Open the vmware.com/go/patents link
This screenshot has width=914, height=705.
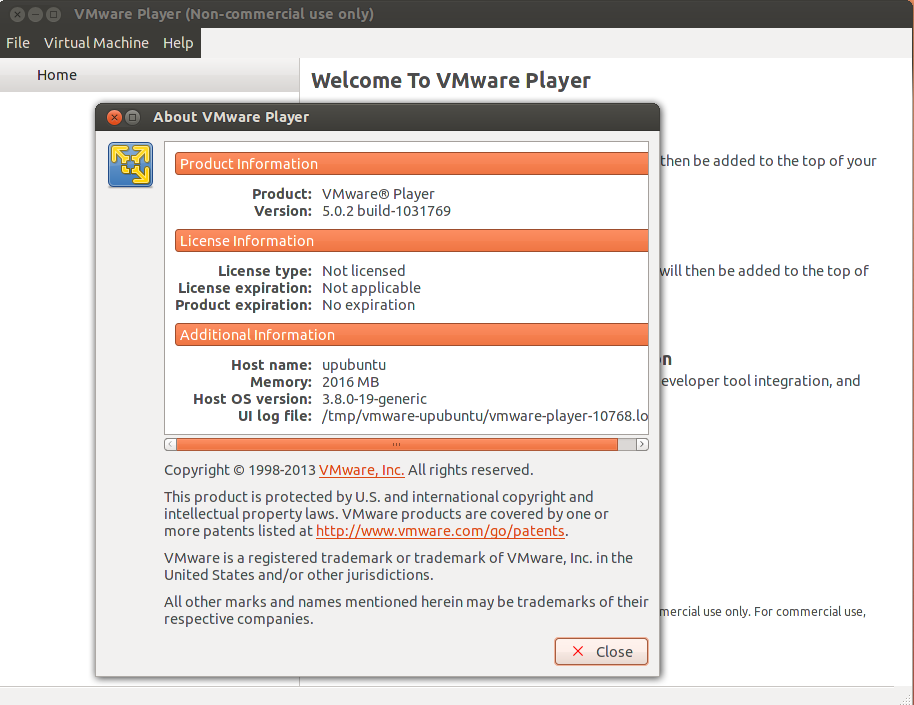pyautogui.click(x=440, y=531)
